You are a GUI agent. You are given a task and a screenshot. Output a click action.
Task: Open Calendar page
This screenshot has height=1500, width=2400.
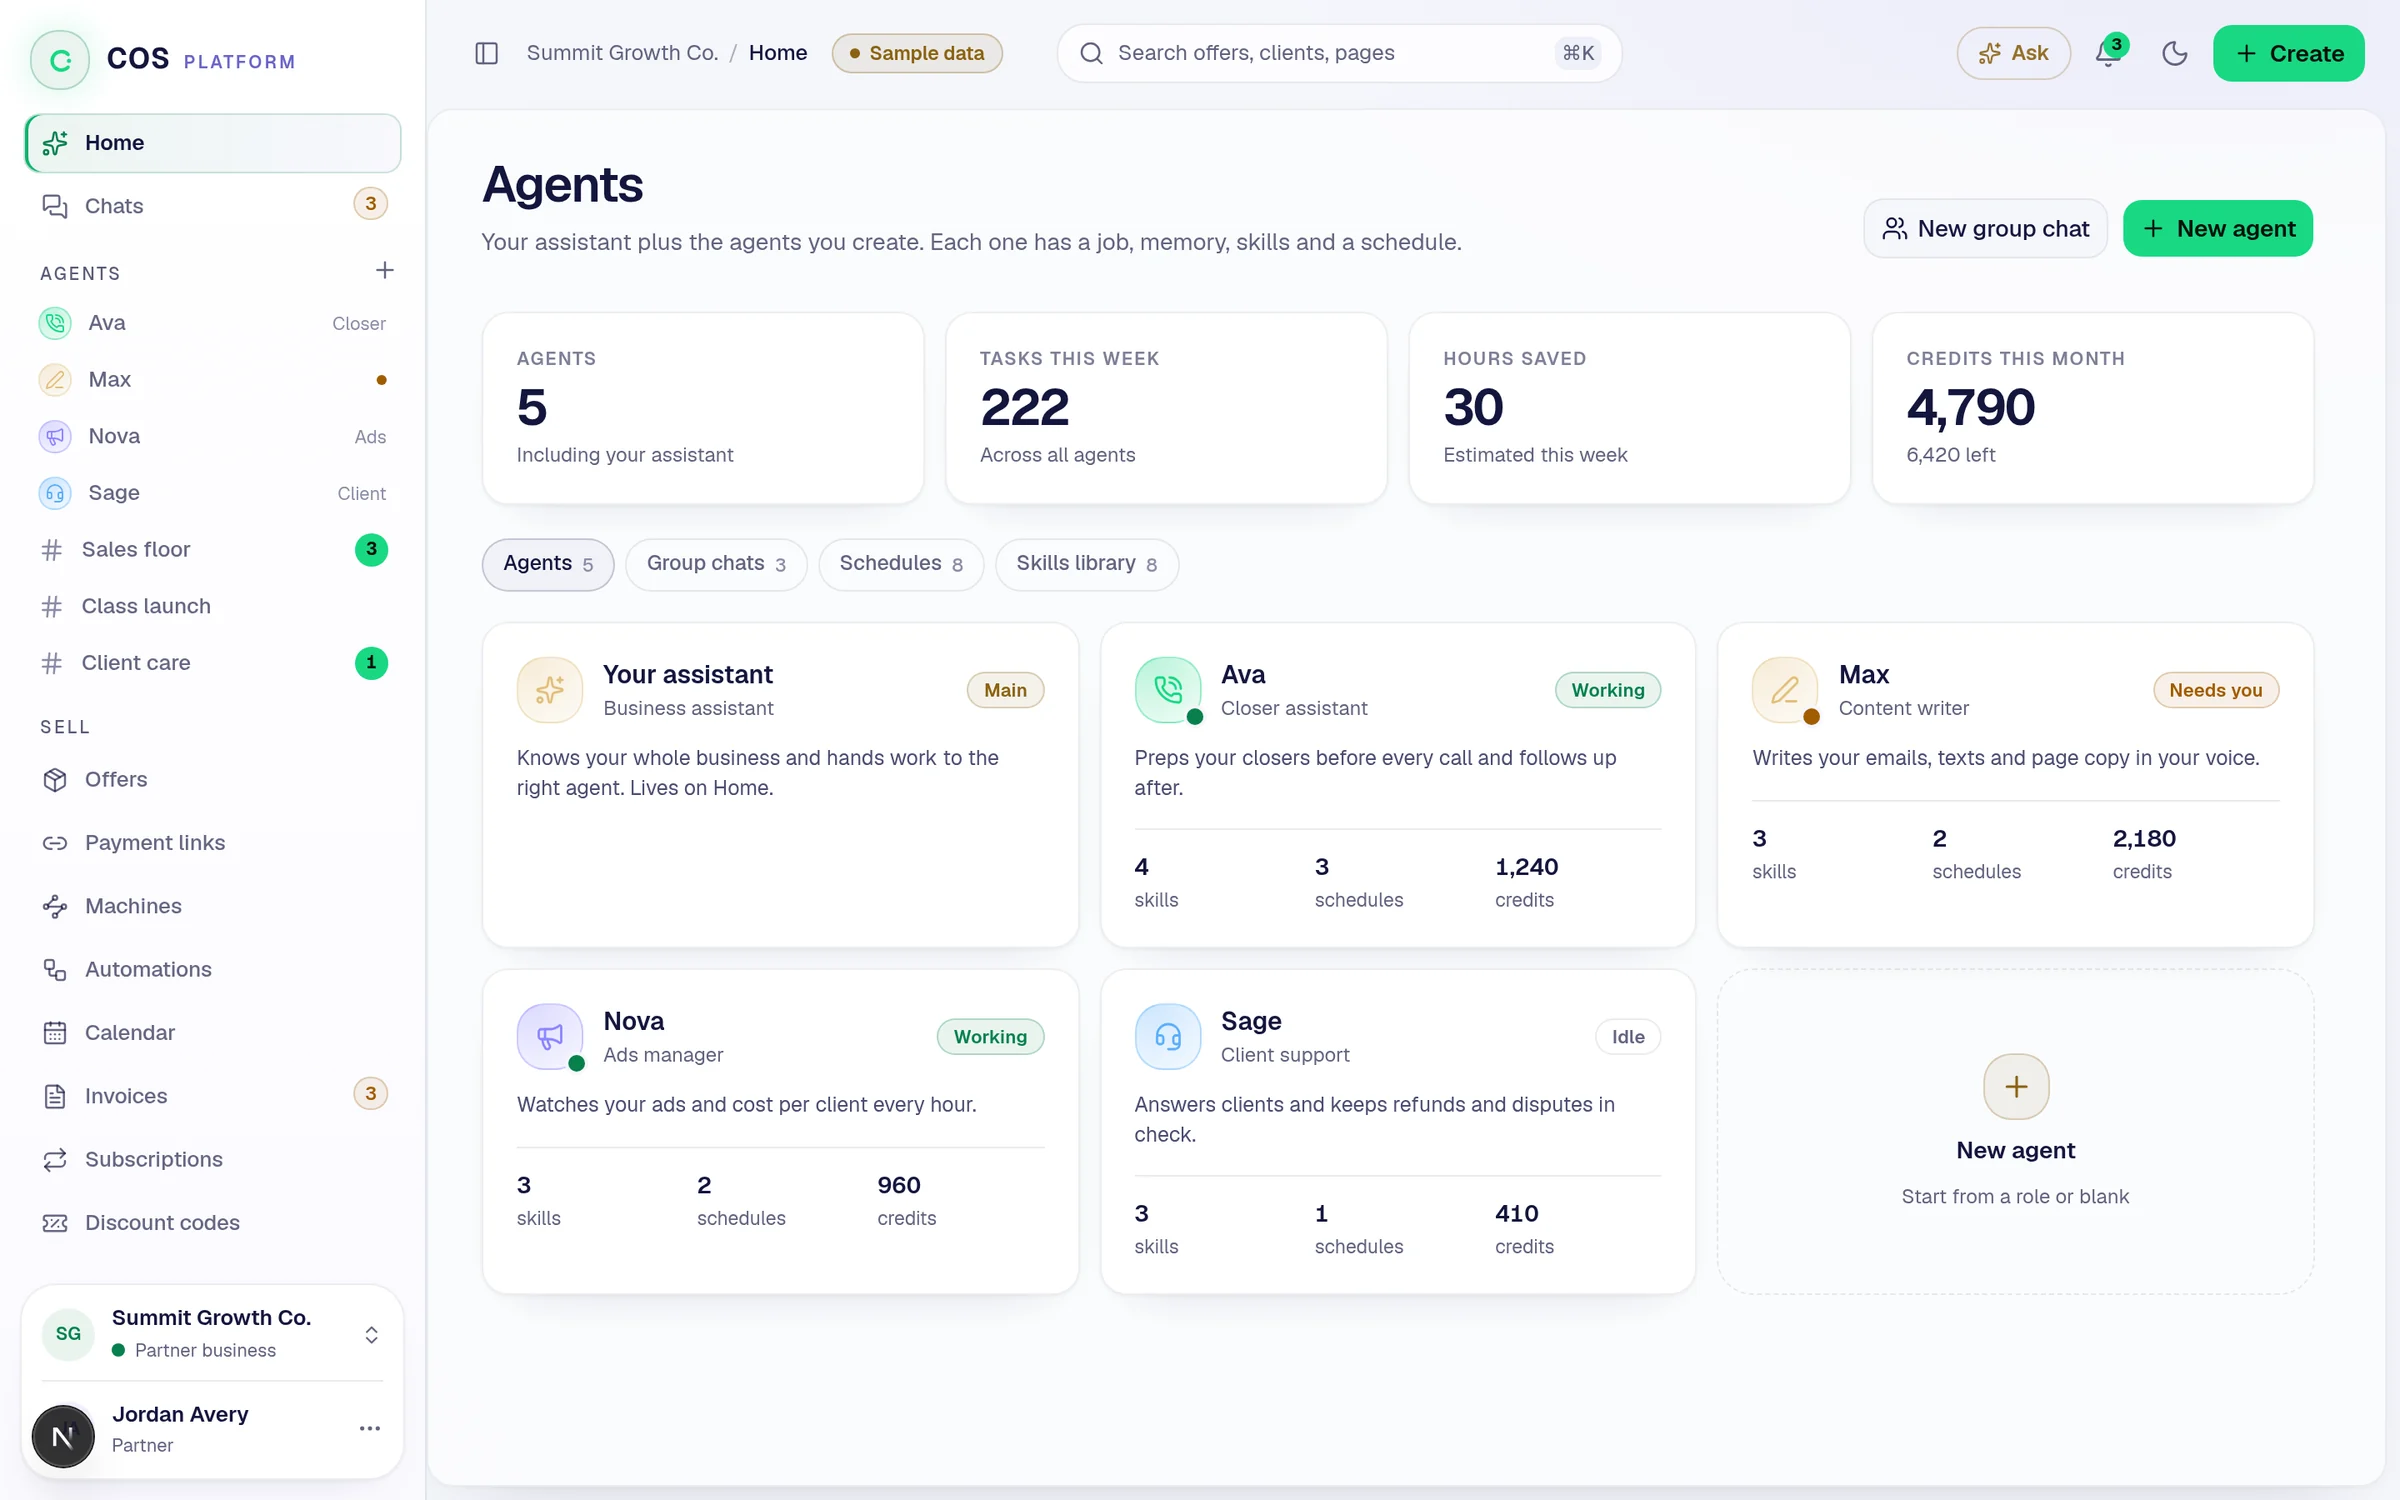pyautogui.click(x=212, y=1033)
